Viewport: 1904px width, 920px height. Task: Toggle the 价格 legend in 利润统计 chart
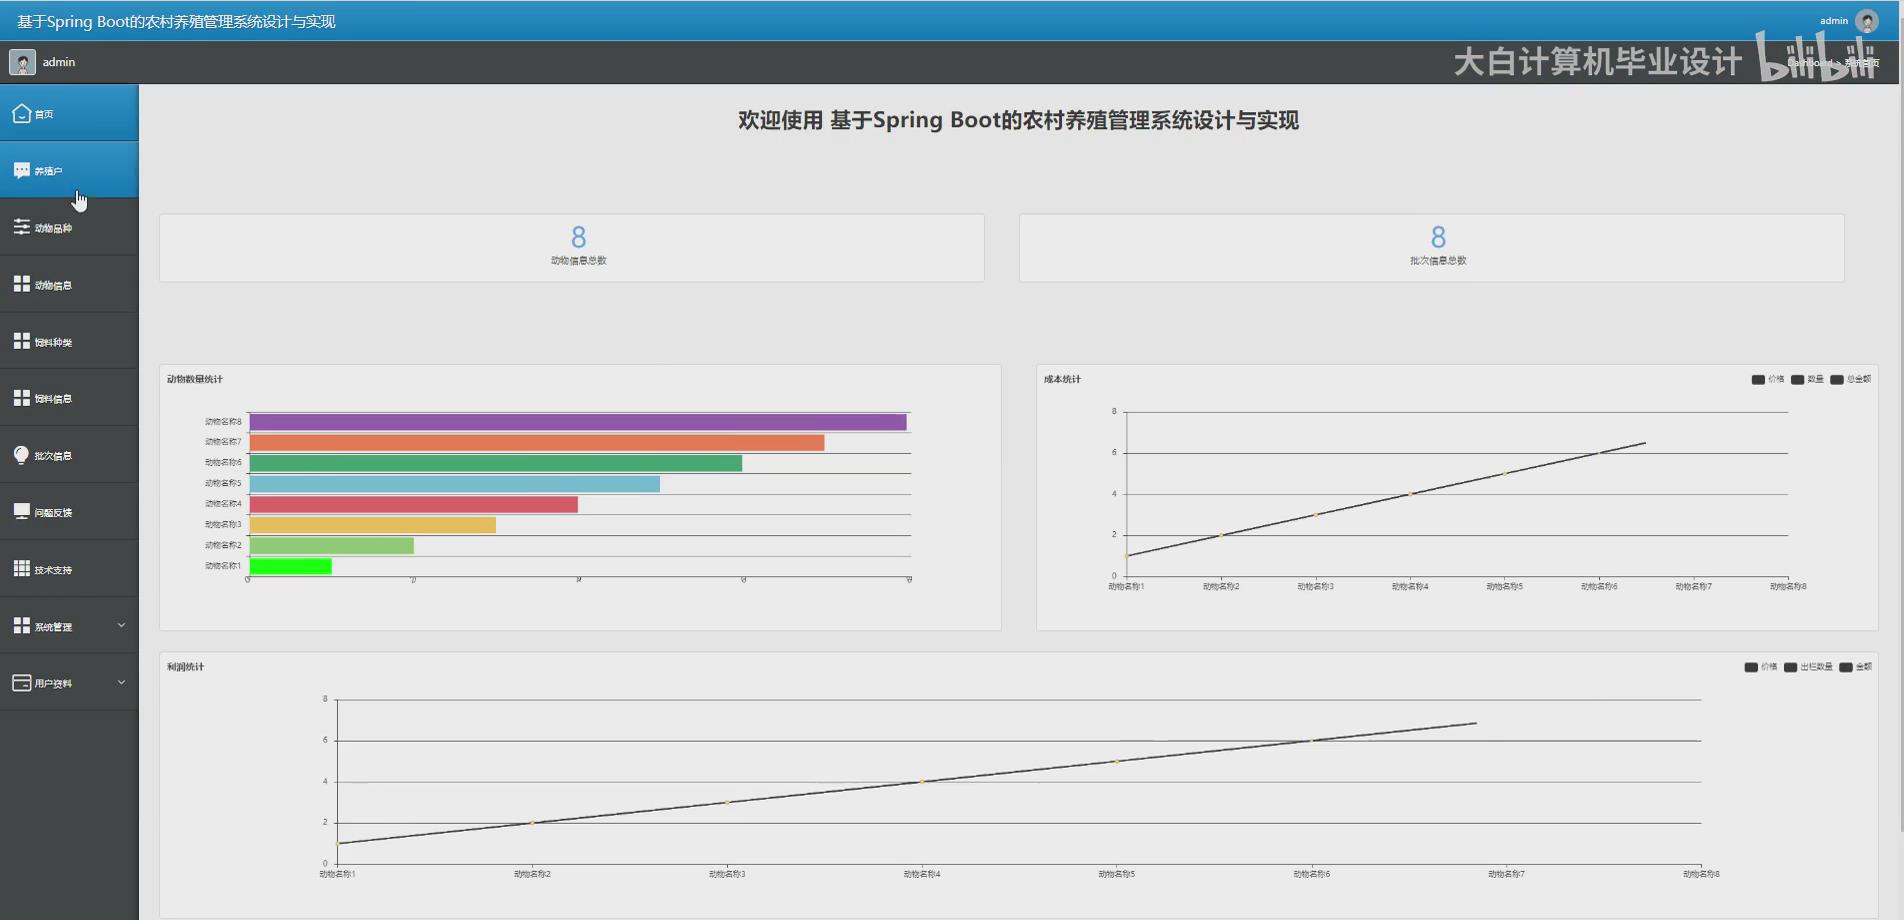pyautogui.click(x=1760, y=667)
